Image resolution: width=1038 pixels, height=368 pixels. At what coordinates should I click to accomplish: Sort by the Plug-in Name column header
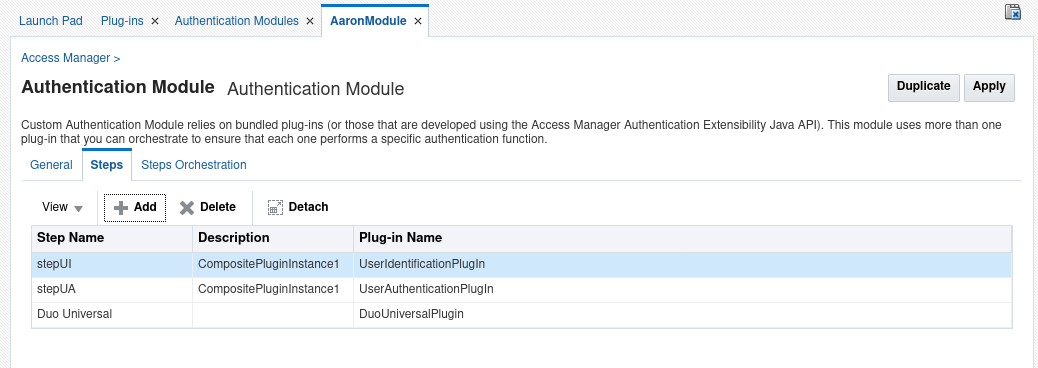click(683, 238)
